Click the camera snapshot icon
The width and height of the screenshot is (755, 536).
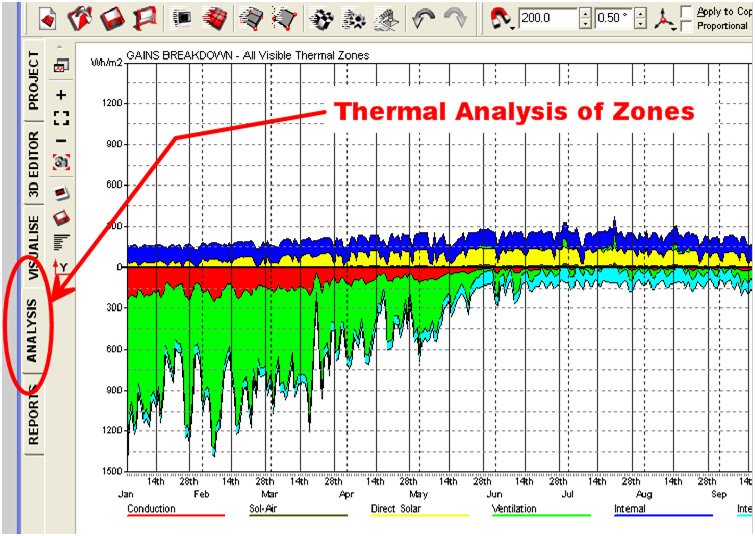pos(61,162)
